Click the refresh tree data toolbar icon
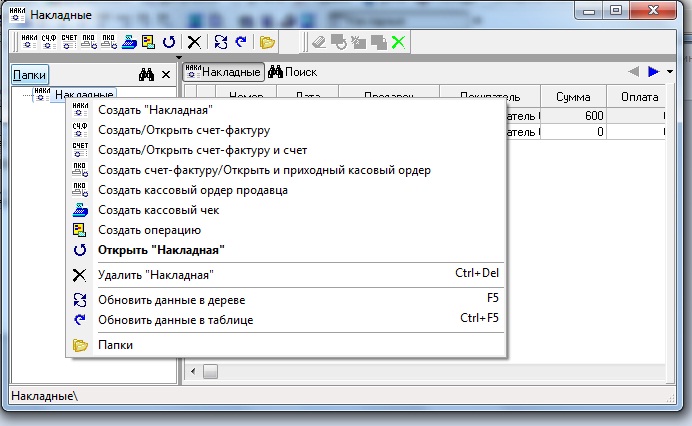 tap(221, 42)
